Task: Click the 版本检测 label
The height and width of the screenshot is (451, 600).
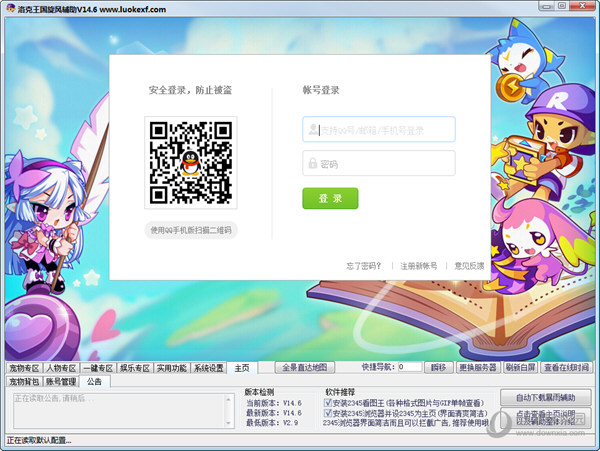Action: (x=259, y=392)
